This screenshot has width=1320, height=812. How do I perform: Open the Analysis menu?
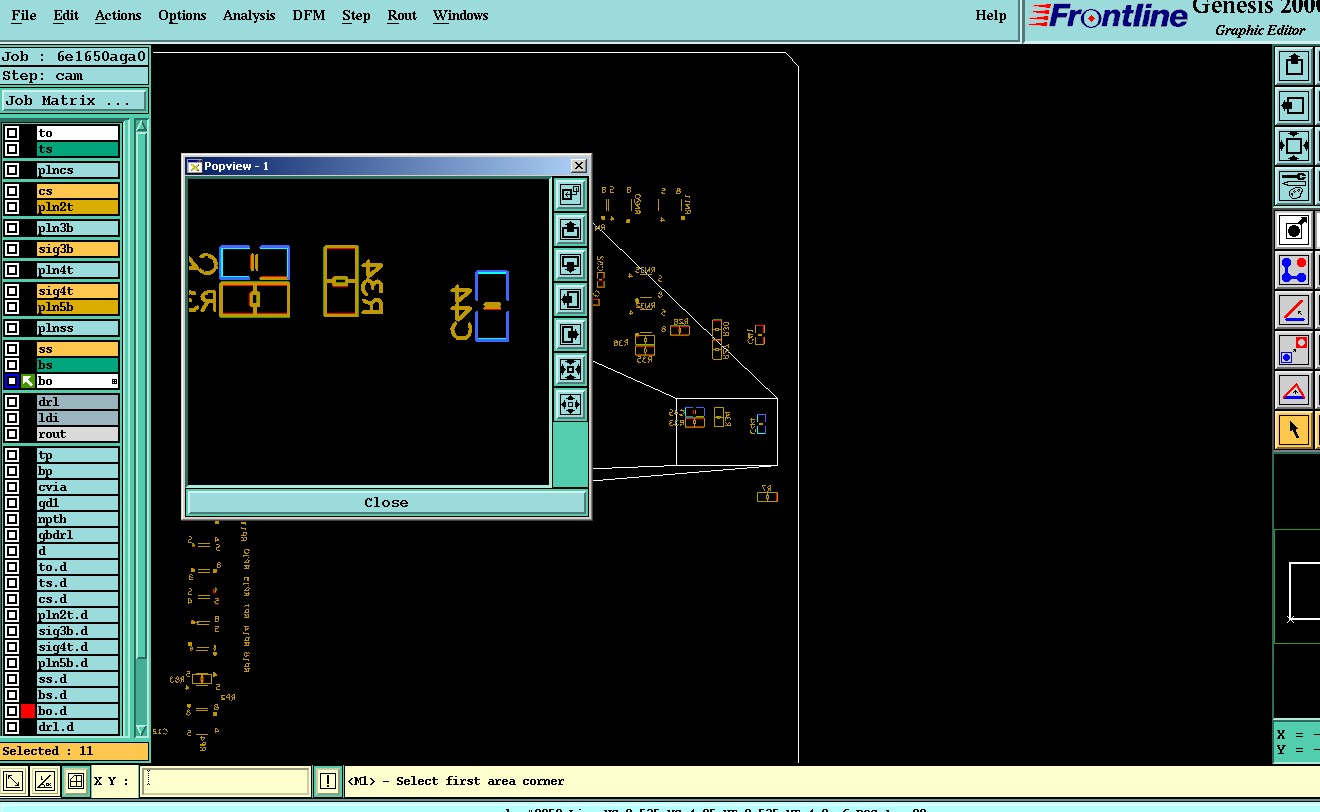click(x=249, y=15)
